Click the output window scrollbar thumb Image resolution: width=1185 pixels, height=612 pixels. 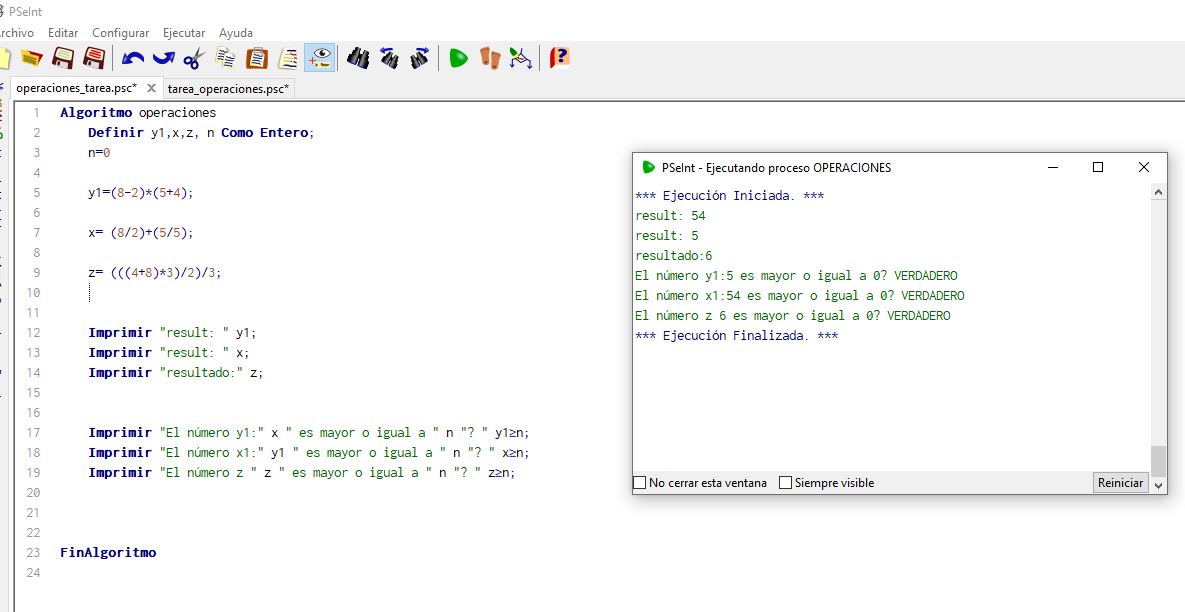(1159, 461)
